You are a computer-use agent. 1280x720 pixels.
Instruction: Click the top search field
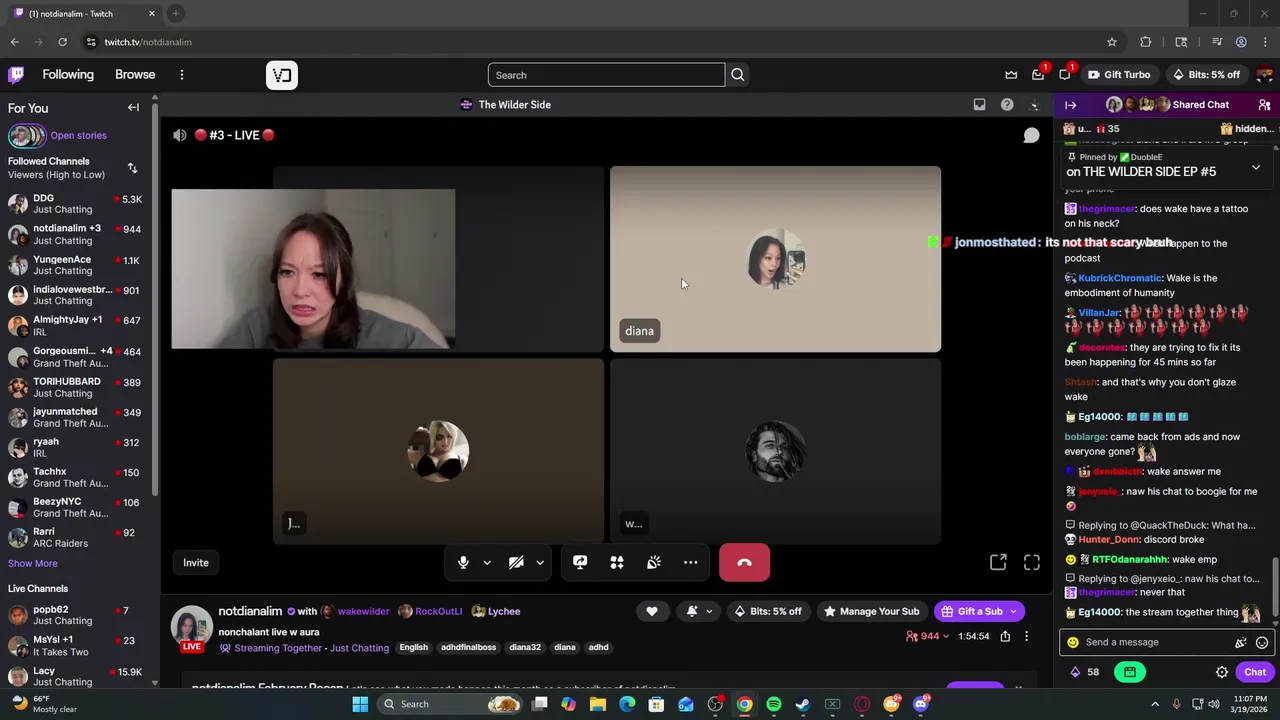click(x=606, y=75)
